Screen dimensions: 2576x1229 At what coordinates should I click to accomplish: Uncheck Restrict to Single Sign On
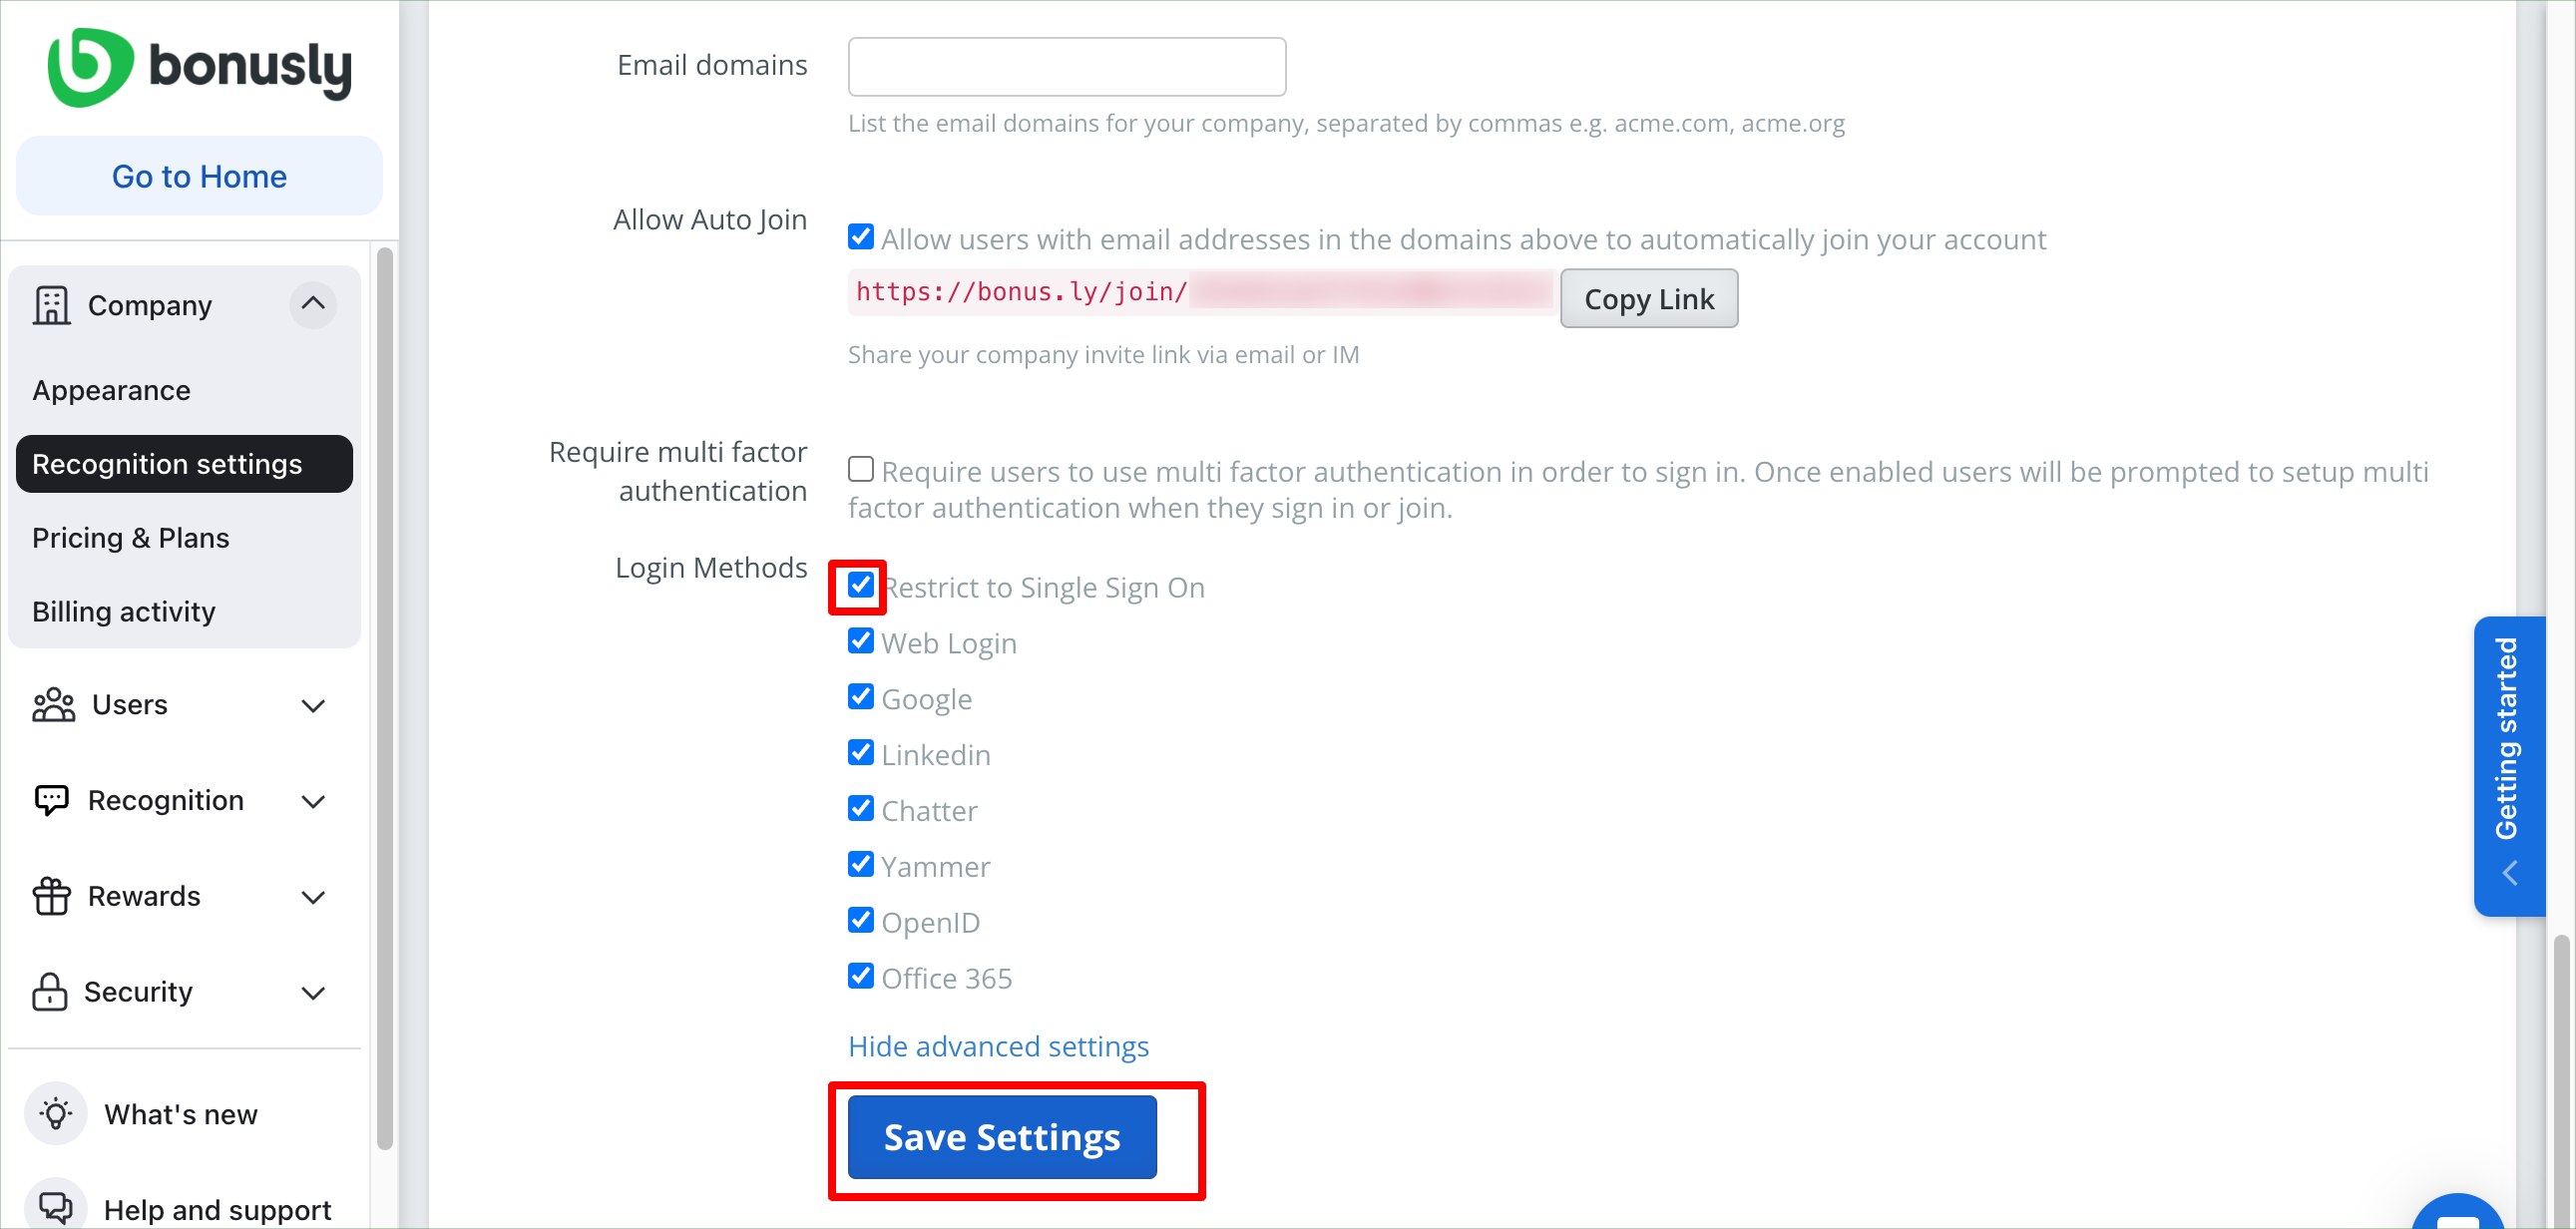pos(860,586)
